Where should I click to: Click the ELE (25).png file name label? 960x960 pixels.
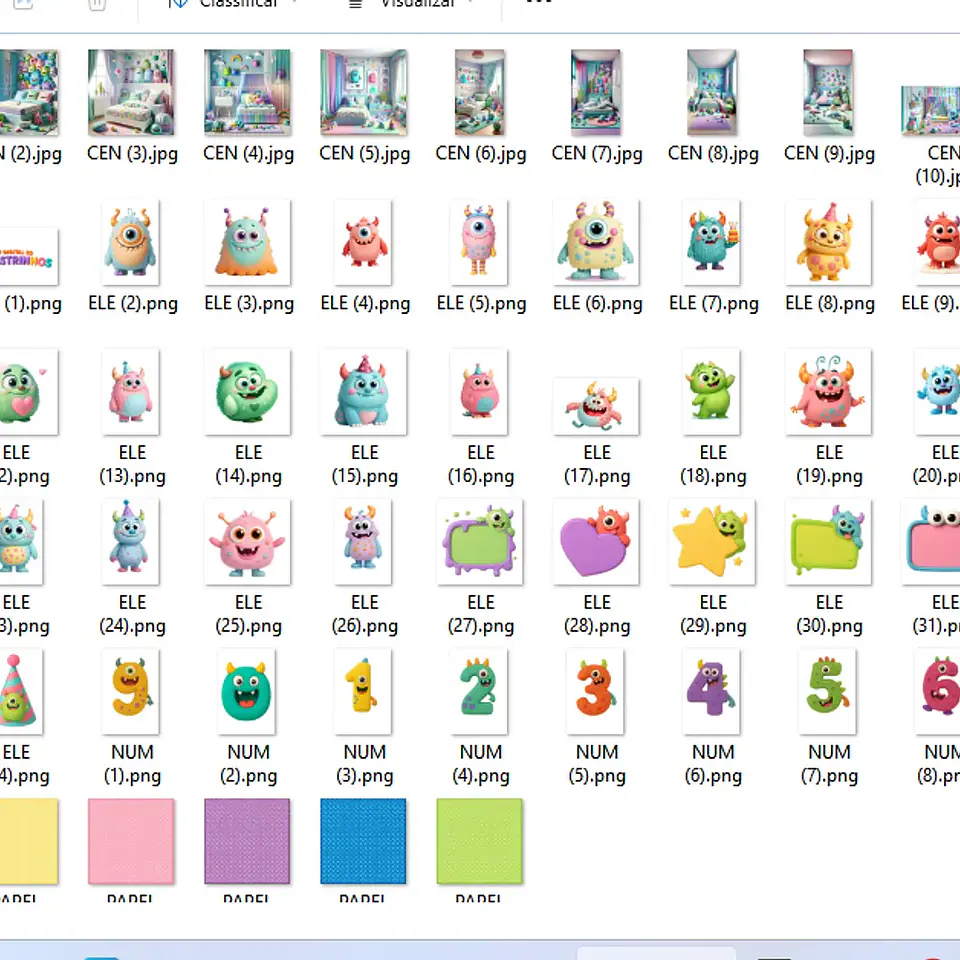point(249,614)
